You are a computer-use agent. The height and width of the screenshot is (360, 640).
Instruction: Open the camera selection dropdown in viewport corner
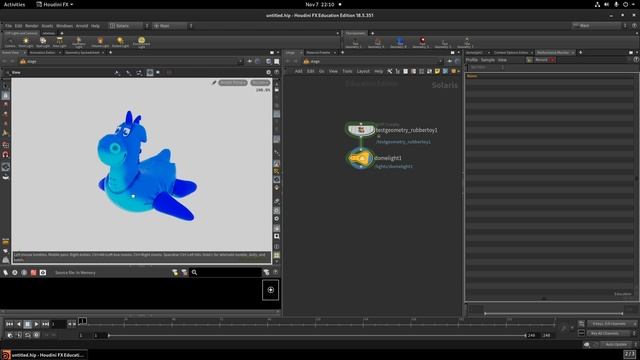point(260,82)
